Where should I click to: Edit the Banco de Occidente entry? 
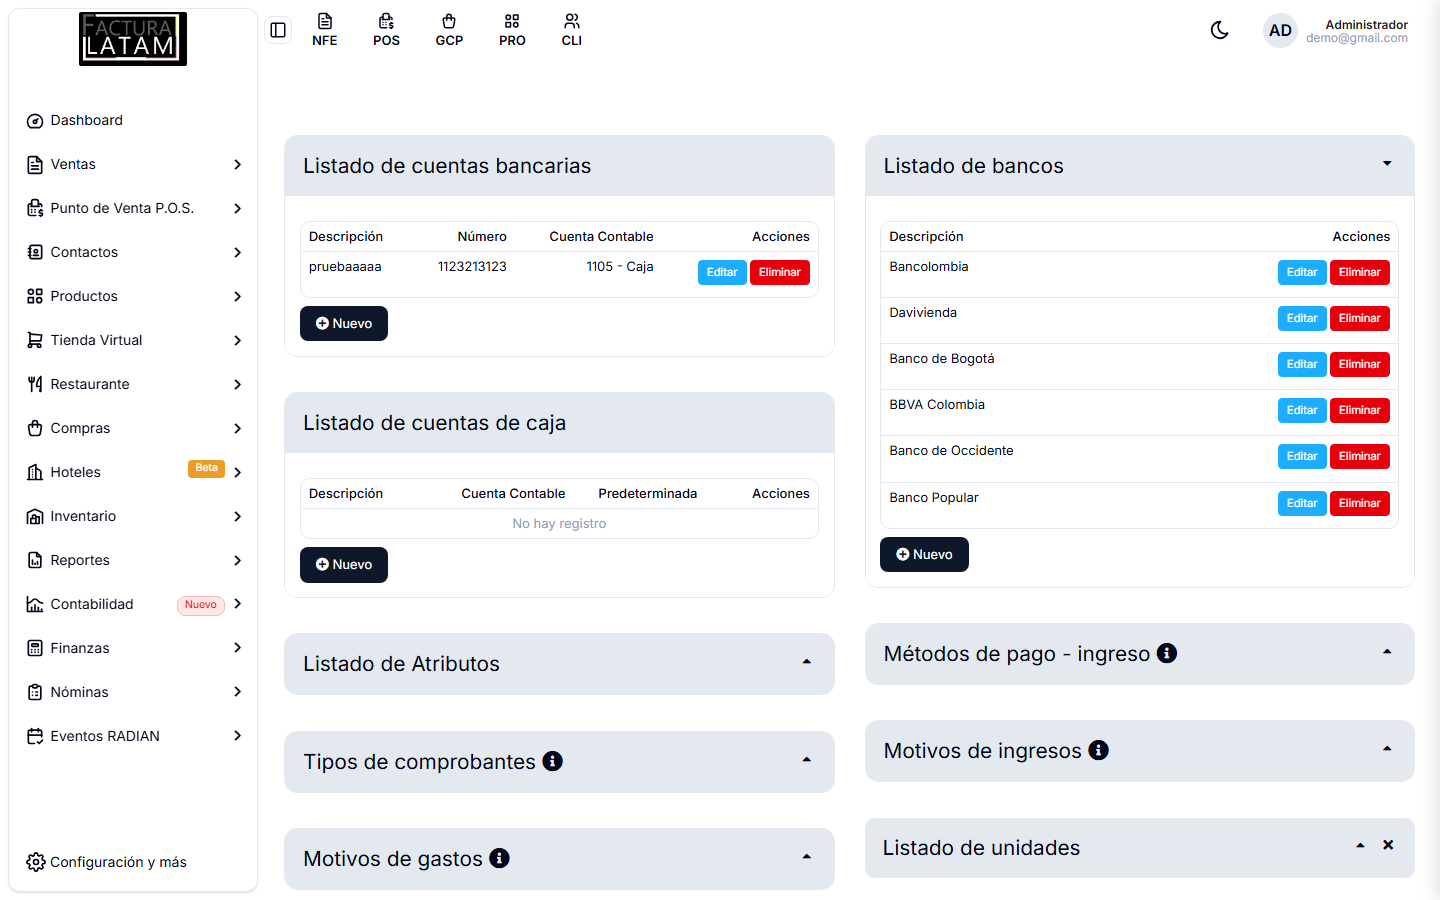click(1302, 456)
